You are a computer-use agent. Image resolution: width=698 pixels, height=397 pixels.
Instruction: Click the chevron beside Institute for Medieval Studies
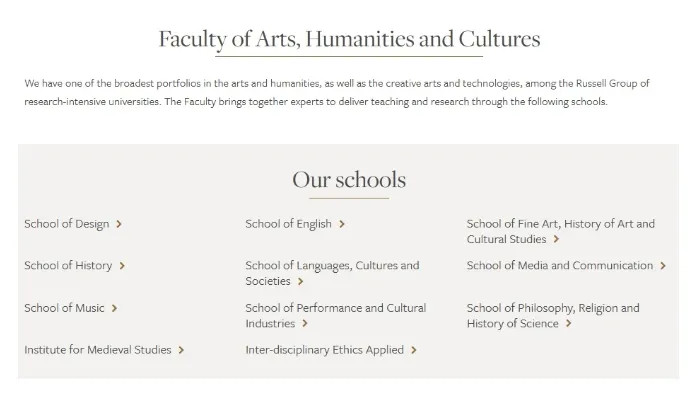click(x=181, y=350)
